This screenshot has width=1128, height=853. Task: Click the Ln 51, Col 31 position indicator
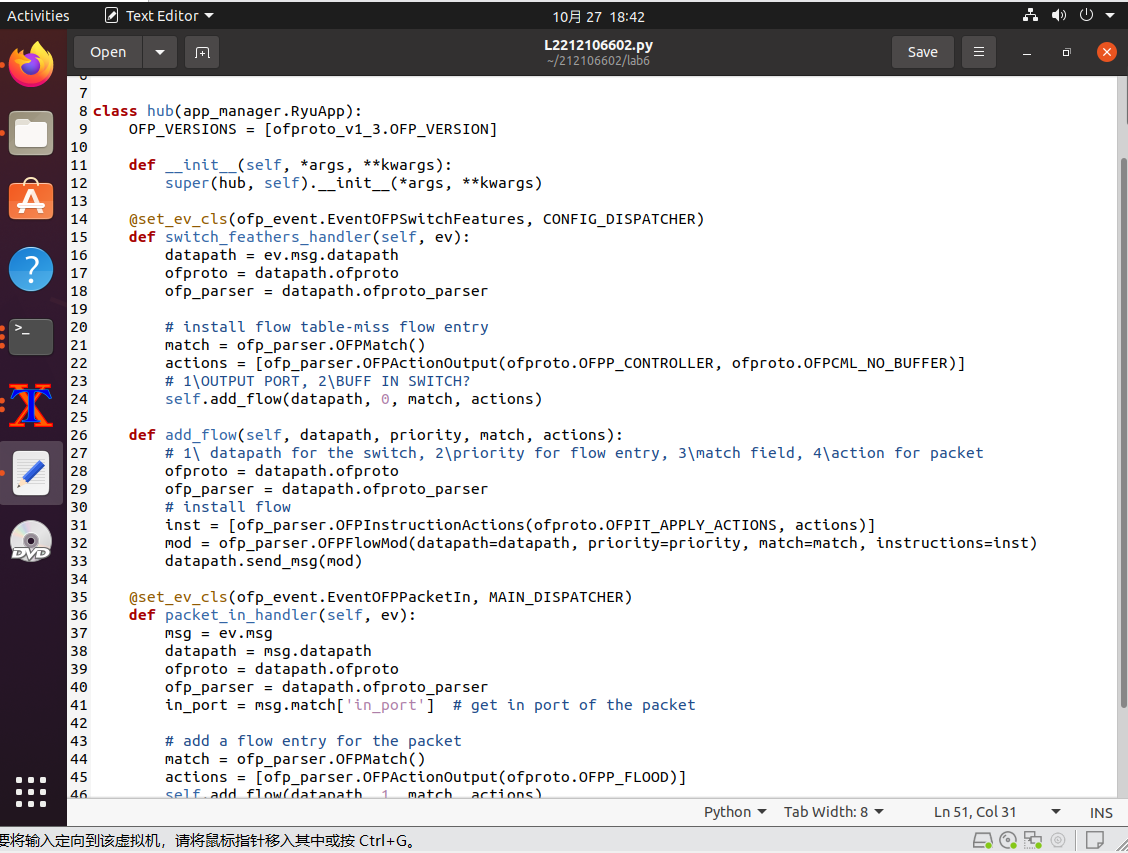pyautogui.click(x=975, y=812)
